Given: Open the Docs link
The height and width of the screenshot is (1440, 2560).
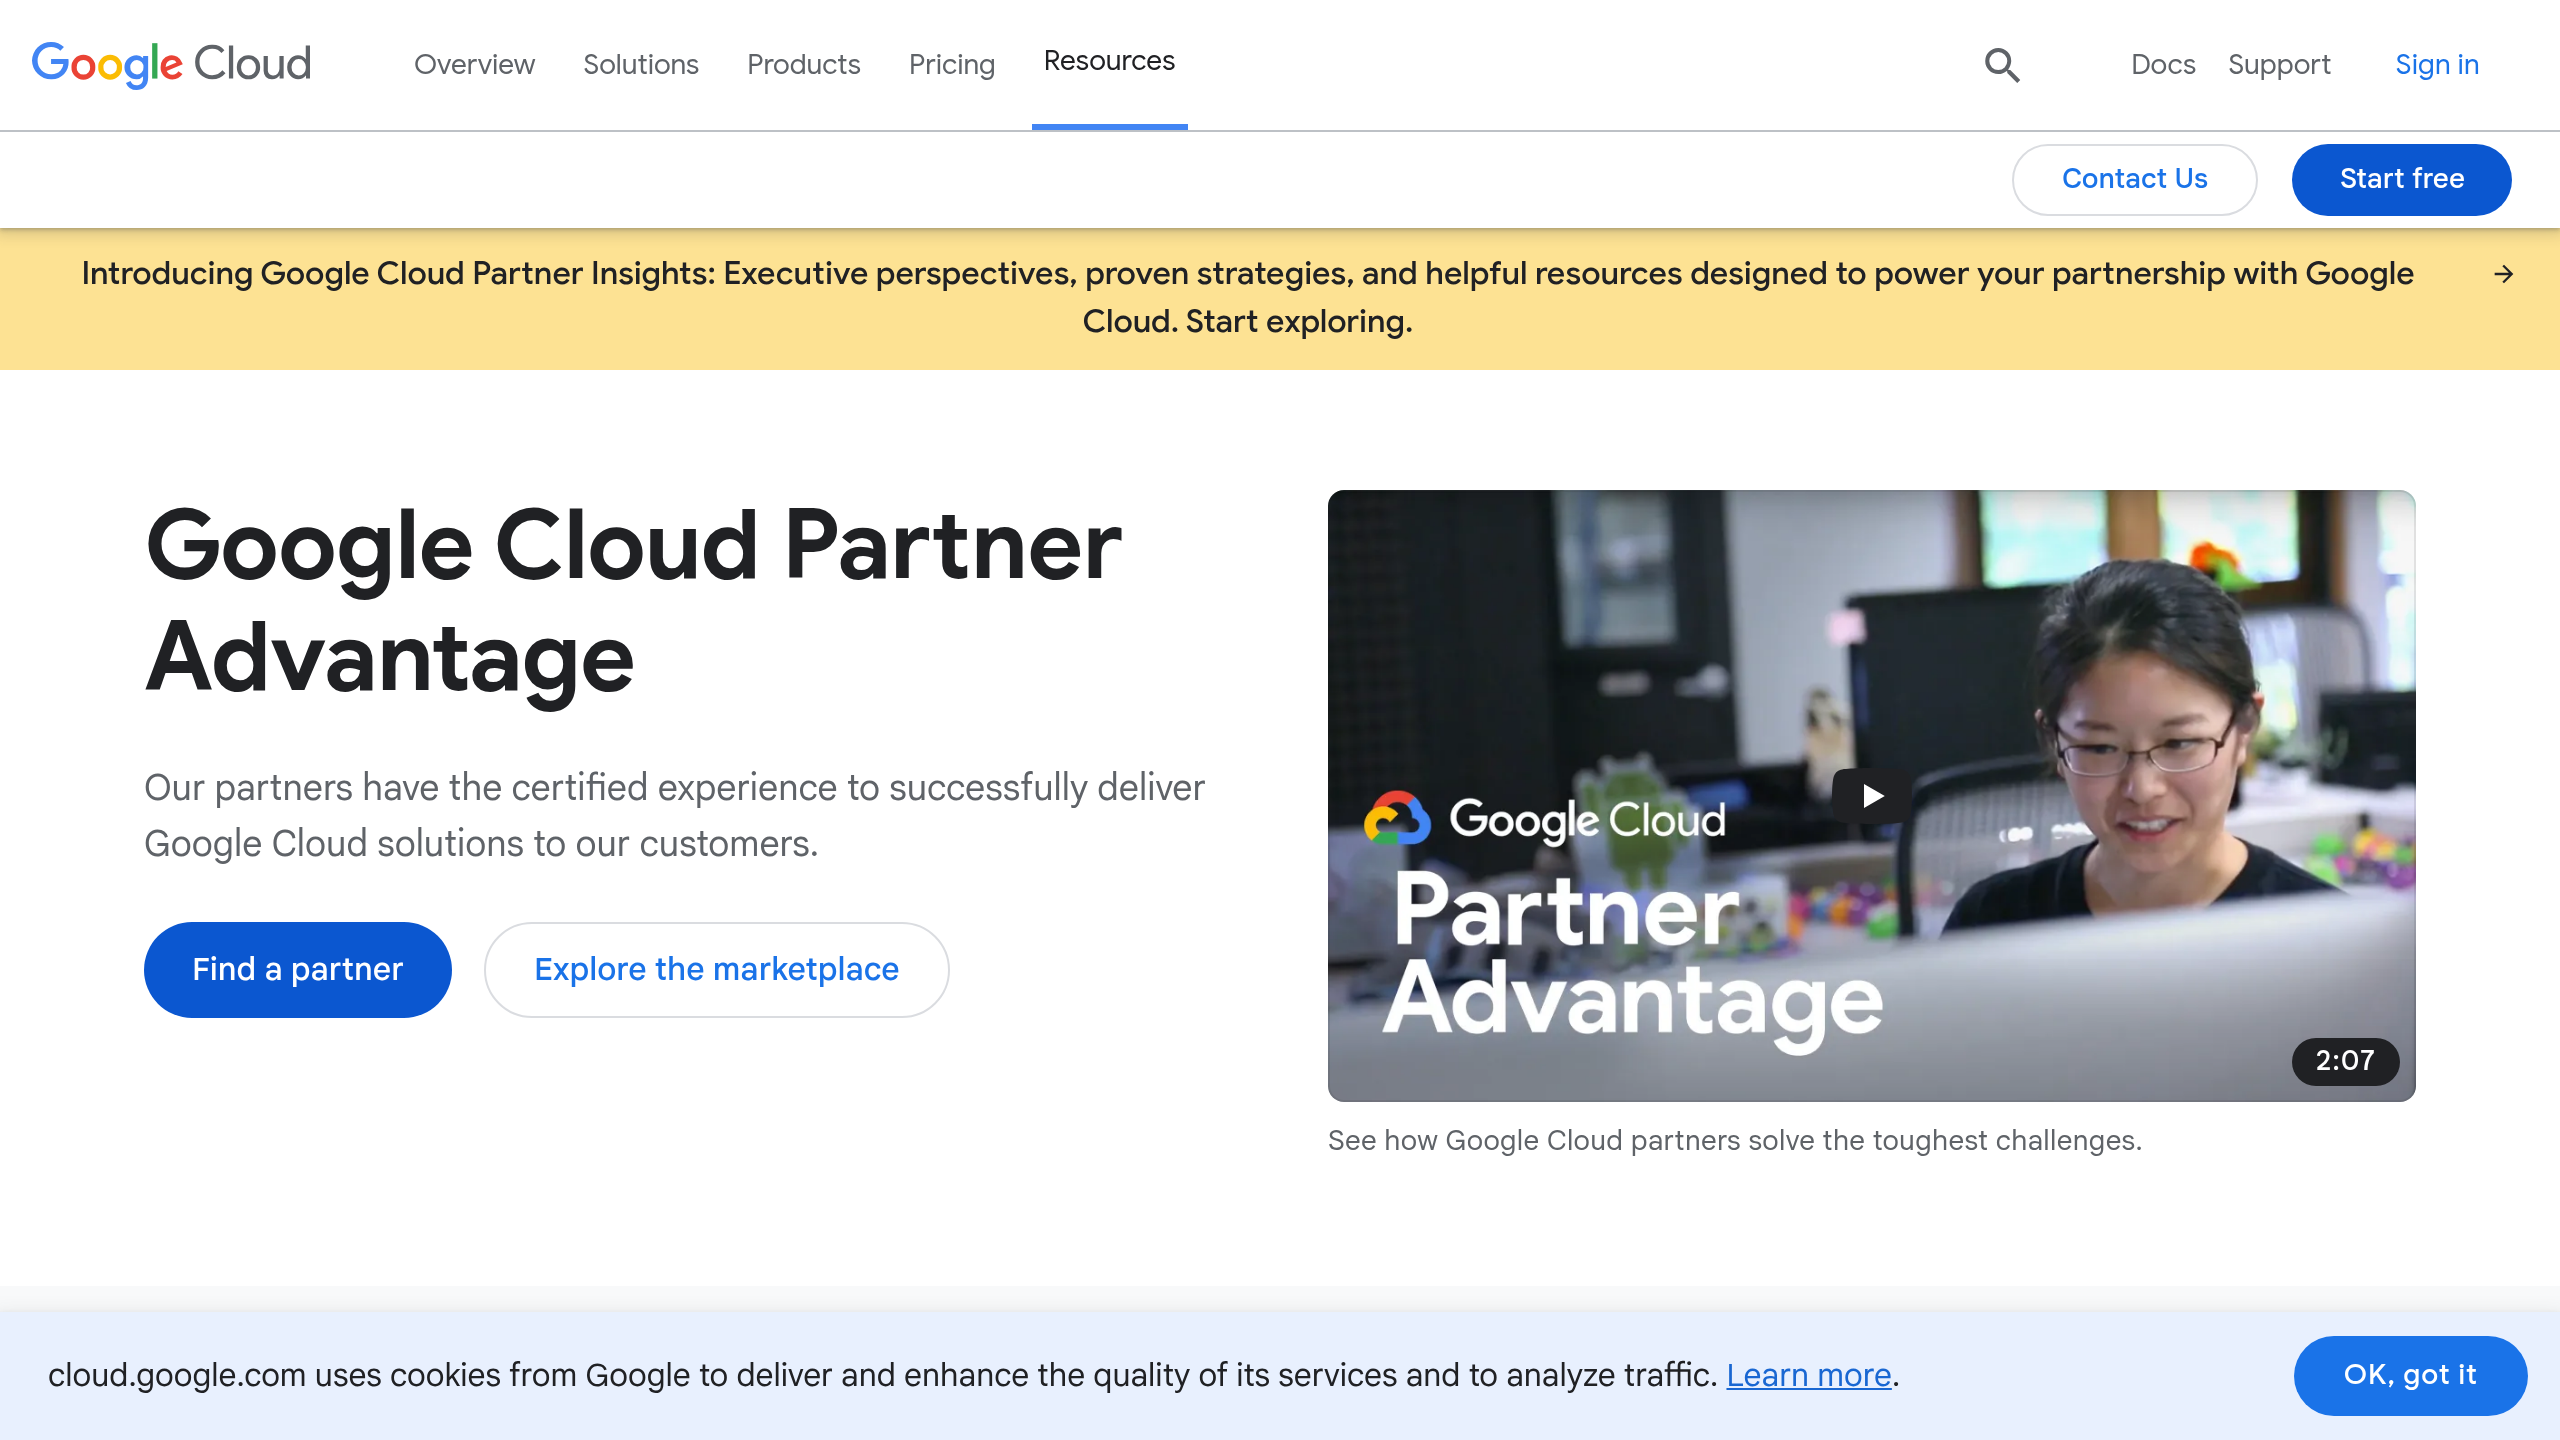Looking at the screenshot, I should (x=2162, y=65).
